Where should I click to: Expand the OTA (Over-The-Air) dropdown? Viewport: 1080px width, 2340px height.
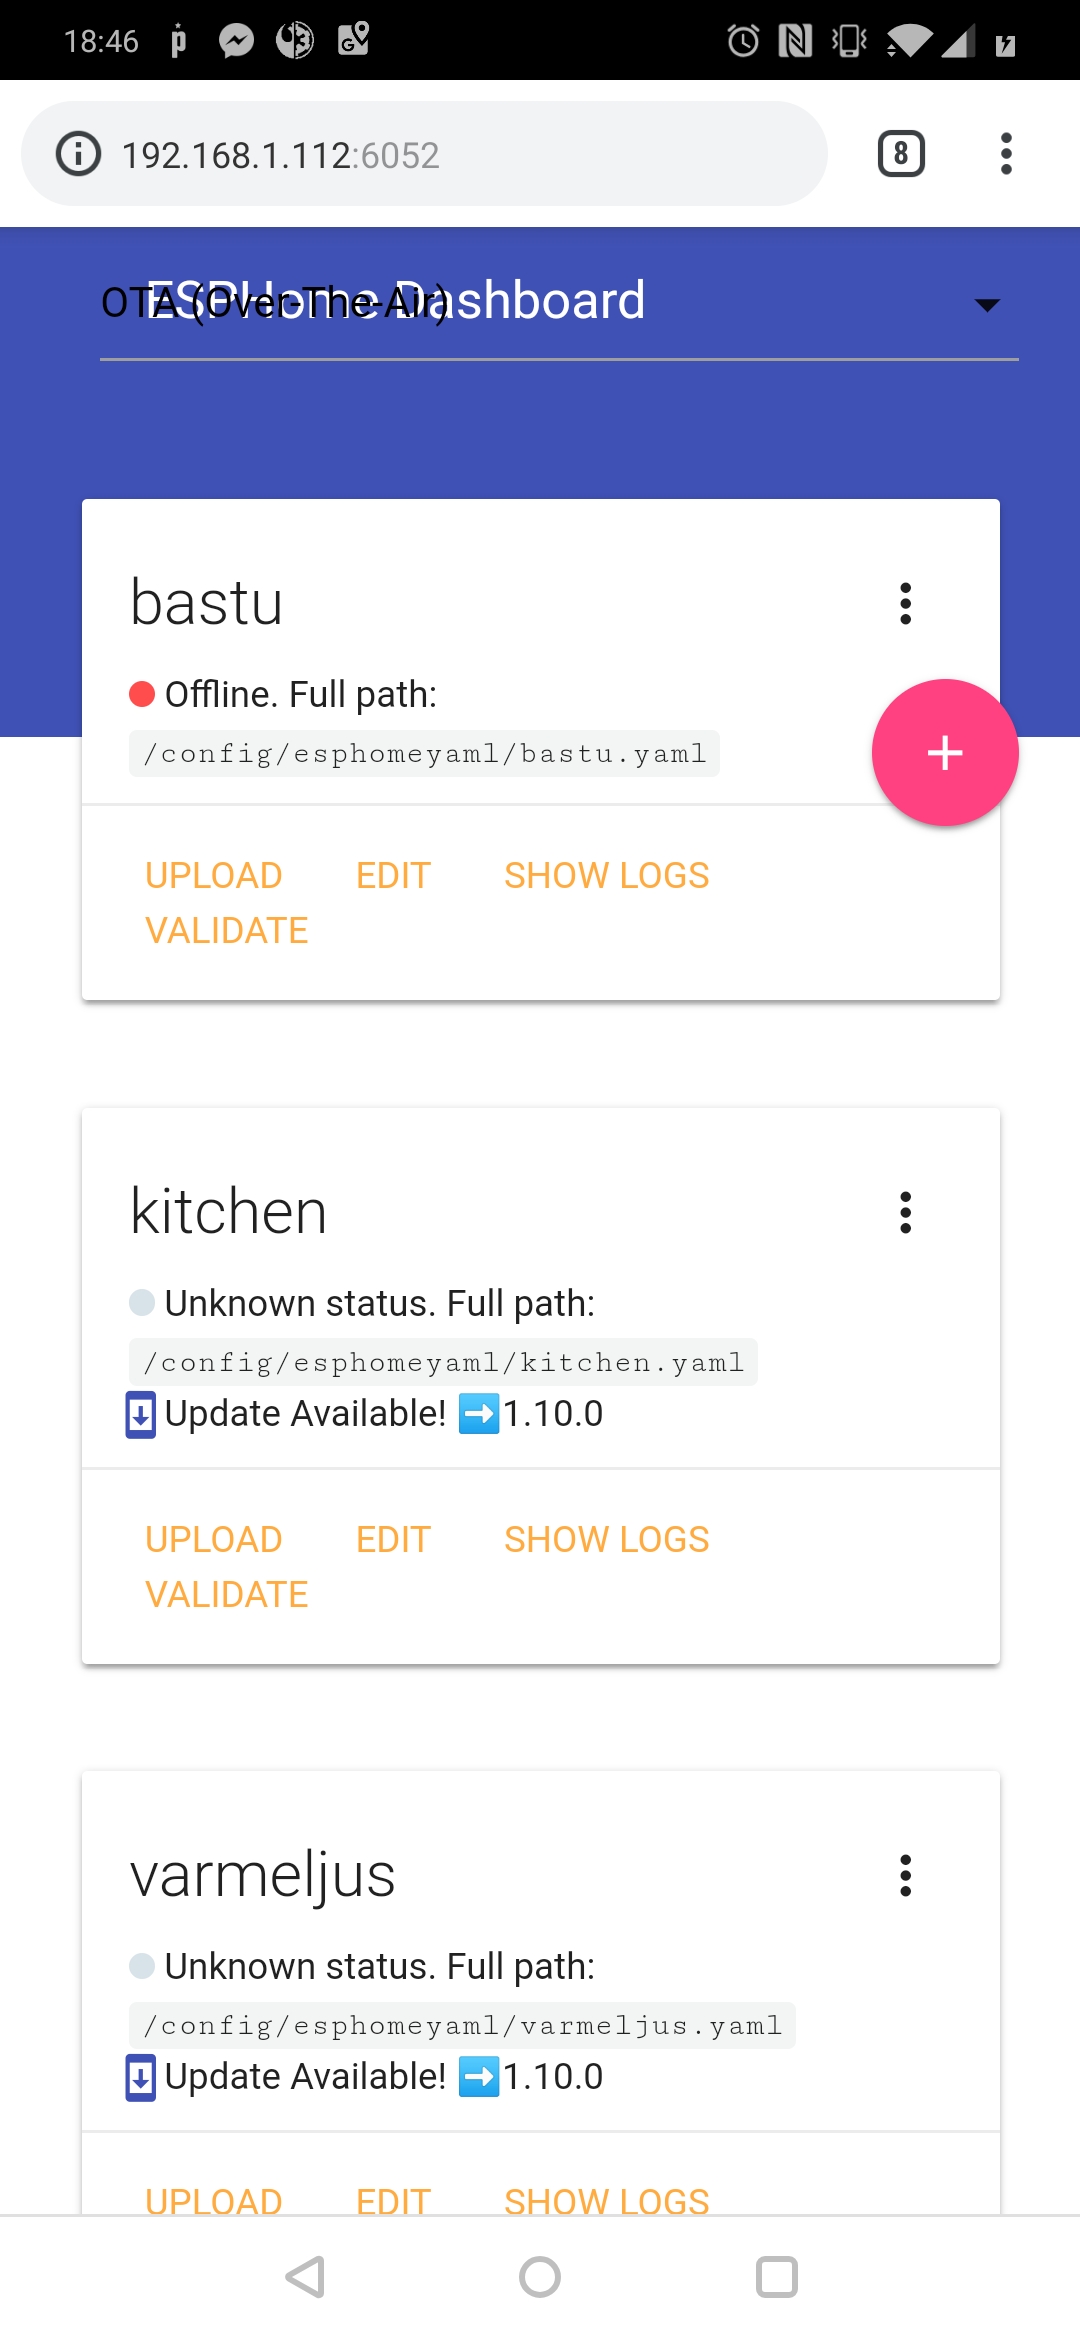coord(985,303)
